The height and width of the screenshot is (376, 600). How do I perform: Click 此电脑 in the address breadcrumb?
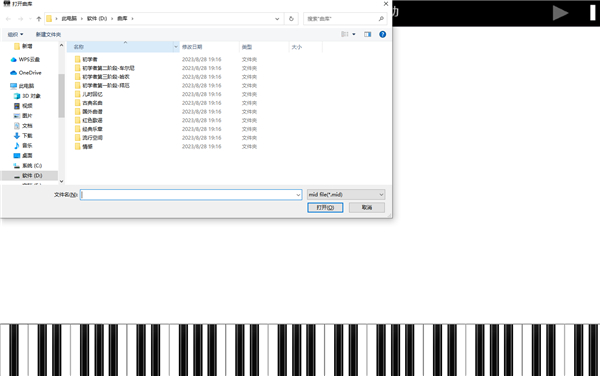coord(69,18)
